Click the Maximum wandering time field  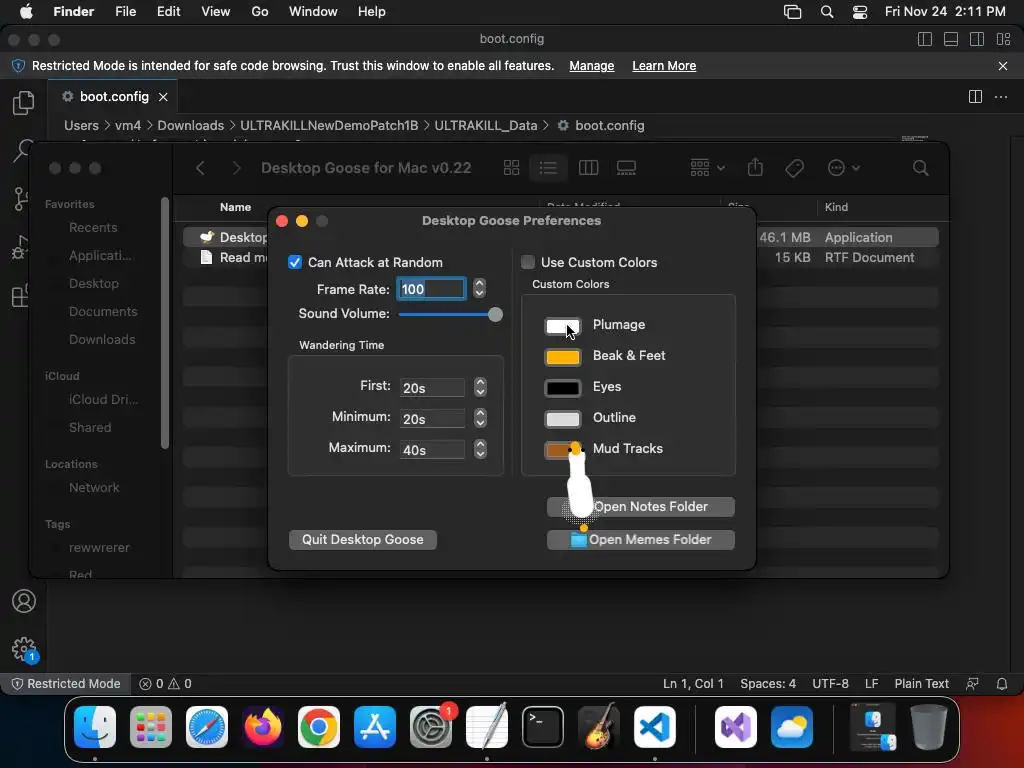[432, 449]
